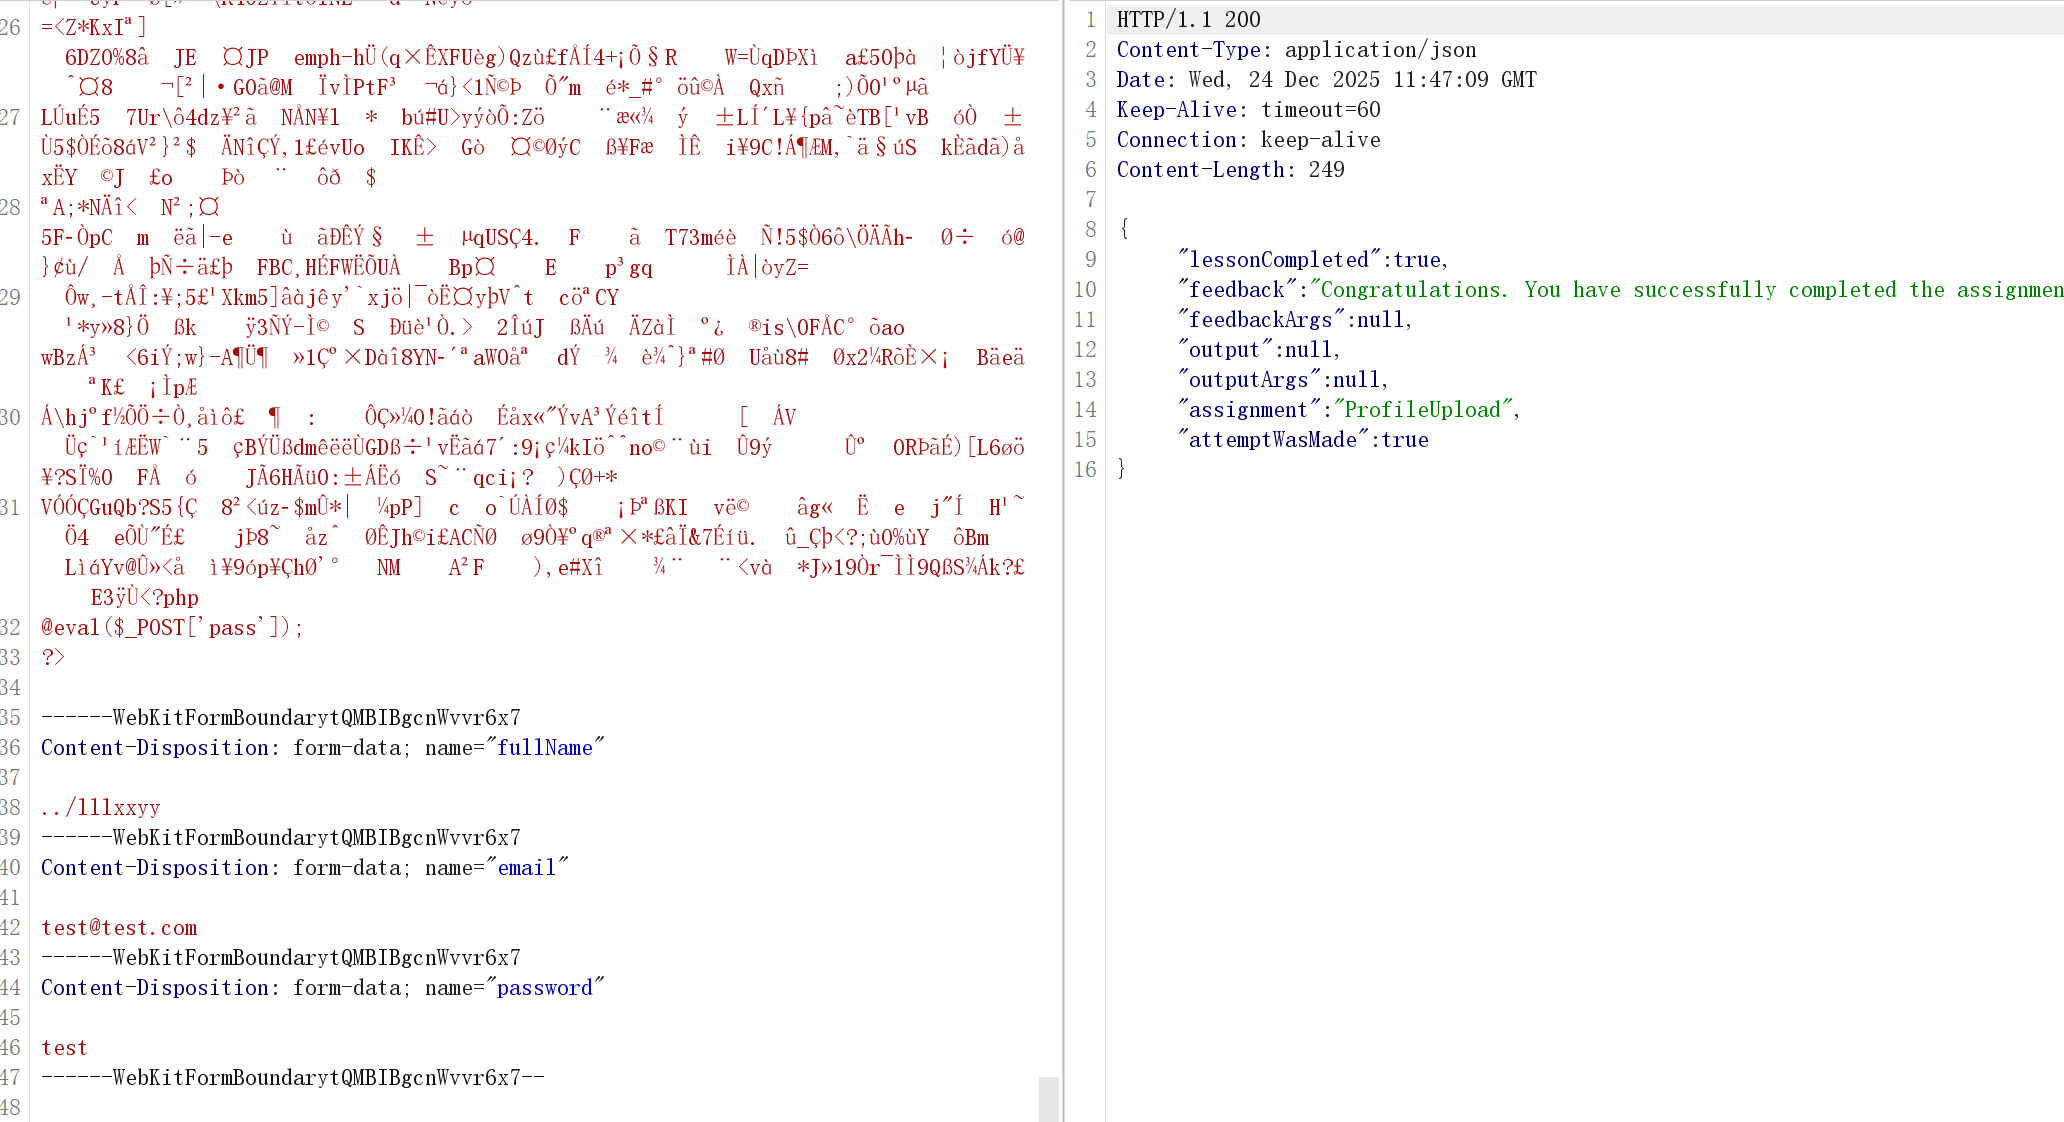Click the divider between request and response panes

1064,560
